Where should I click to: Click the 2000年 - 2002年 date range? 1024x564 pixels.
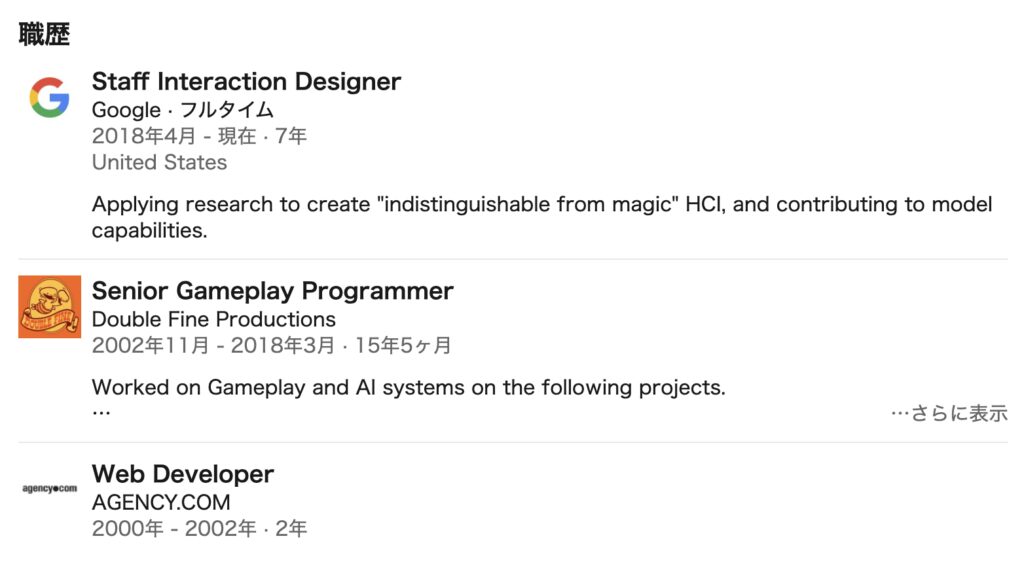pyautogui.click(x=174, y=529)
